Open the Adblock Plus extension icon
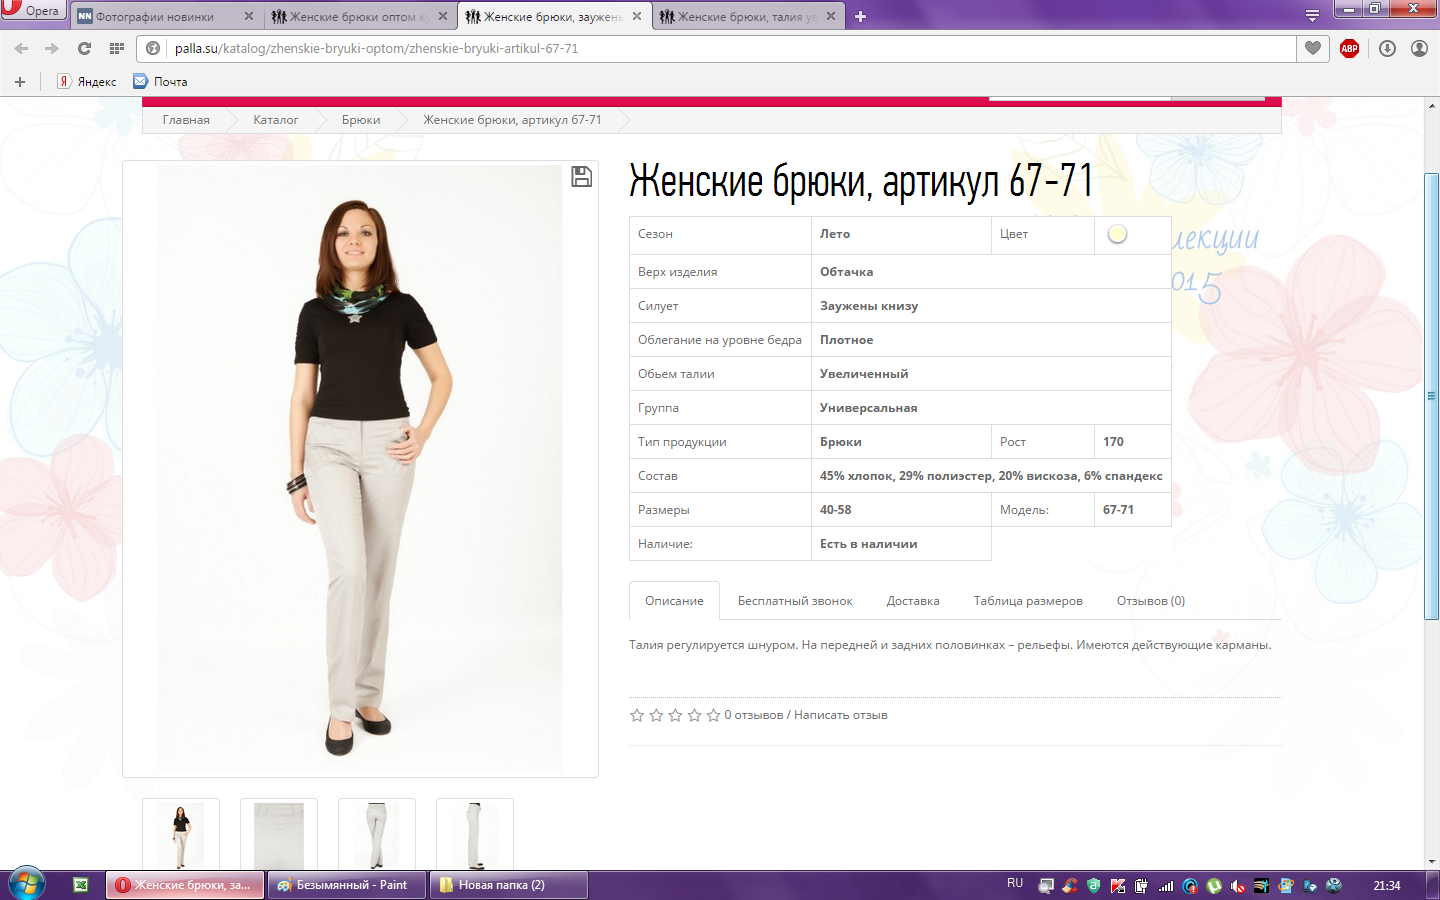The image size is (1440, 900). click(1349, 48)
